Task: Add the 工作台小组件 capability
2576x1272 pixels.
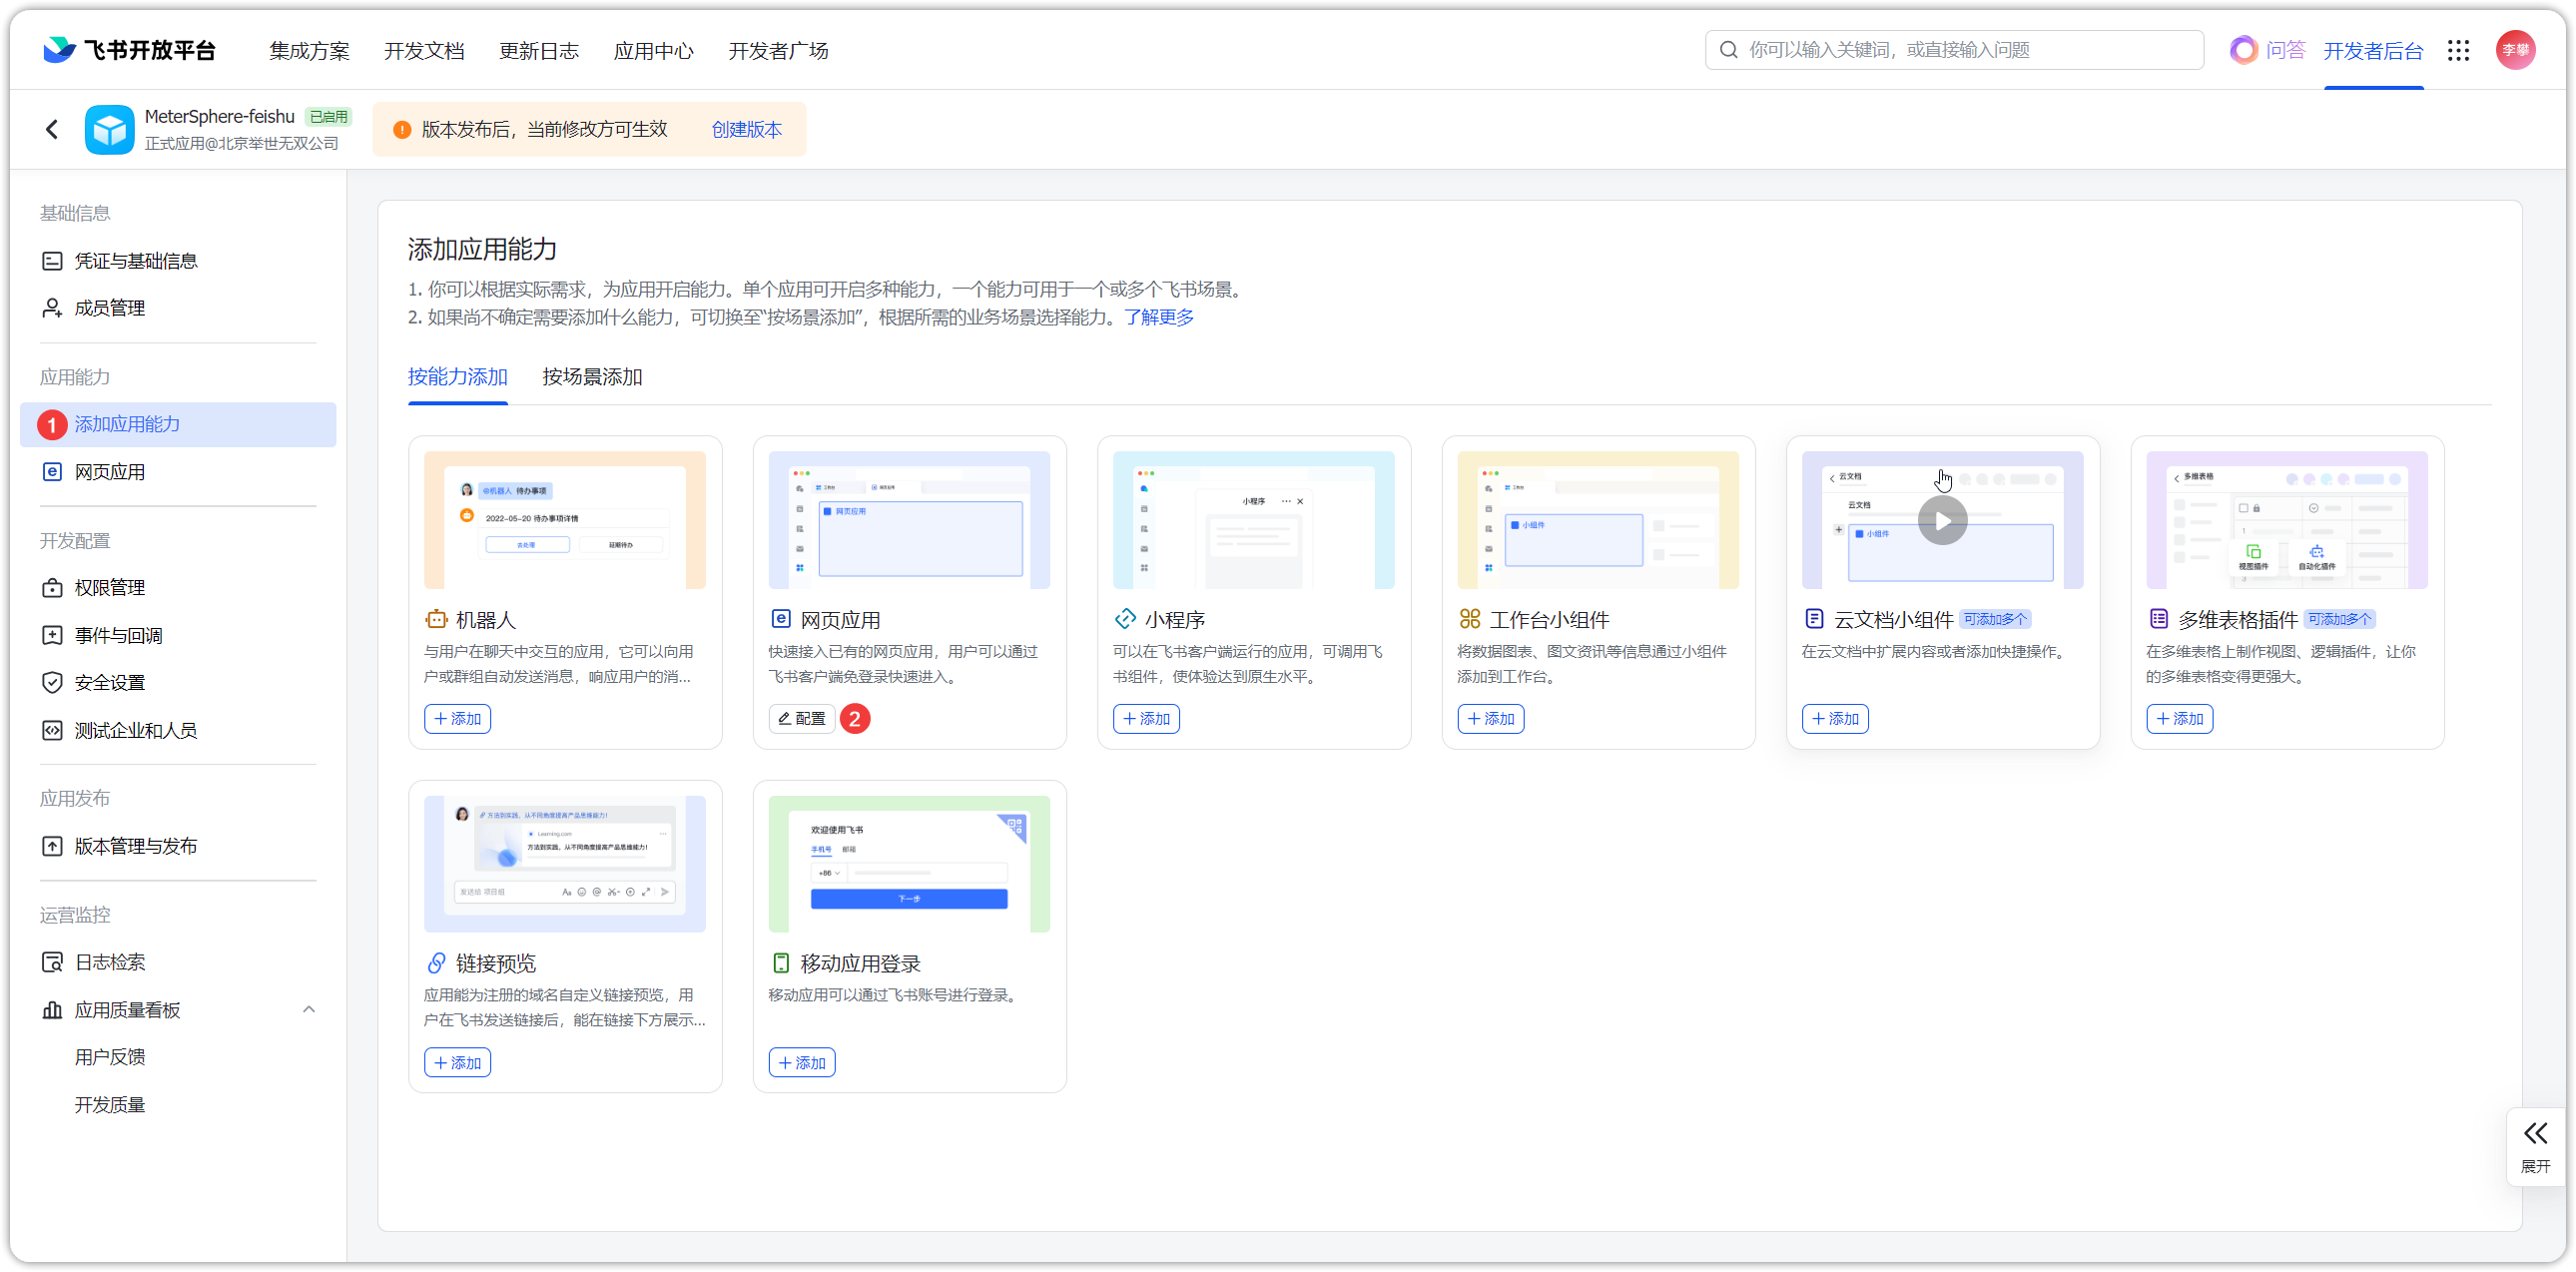Action: pyautogui.click(x=1490, y=718)
